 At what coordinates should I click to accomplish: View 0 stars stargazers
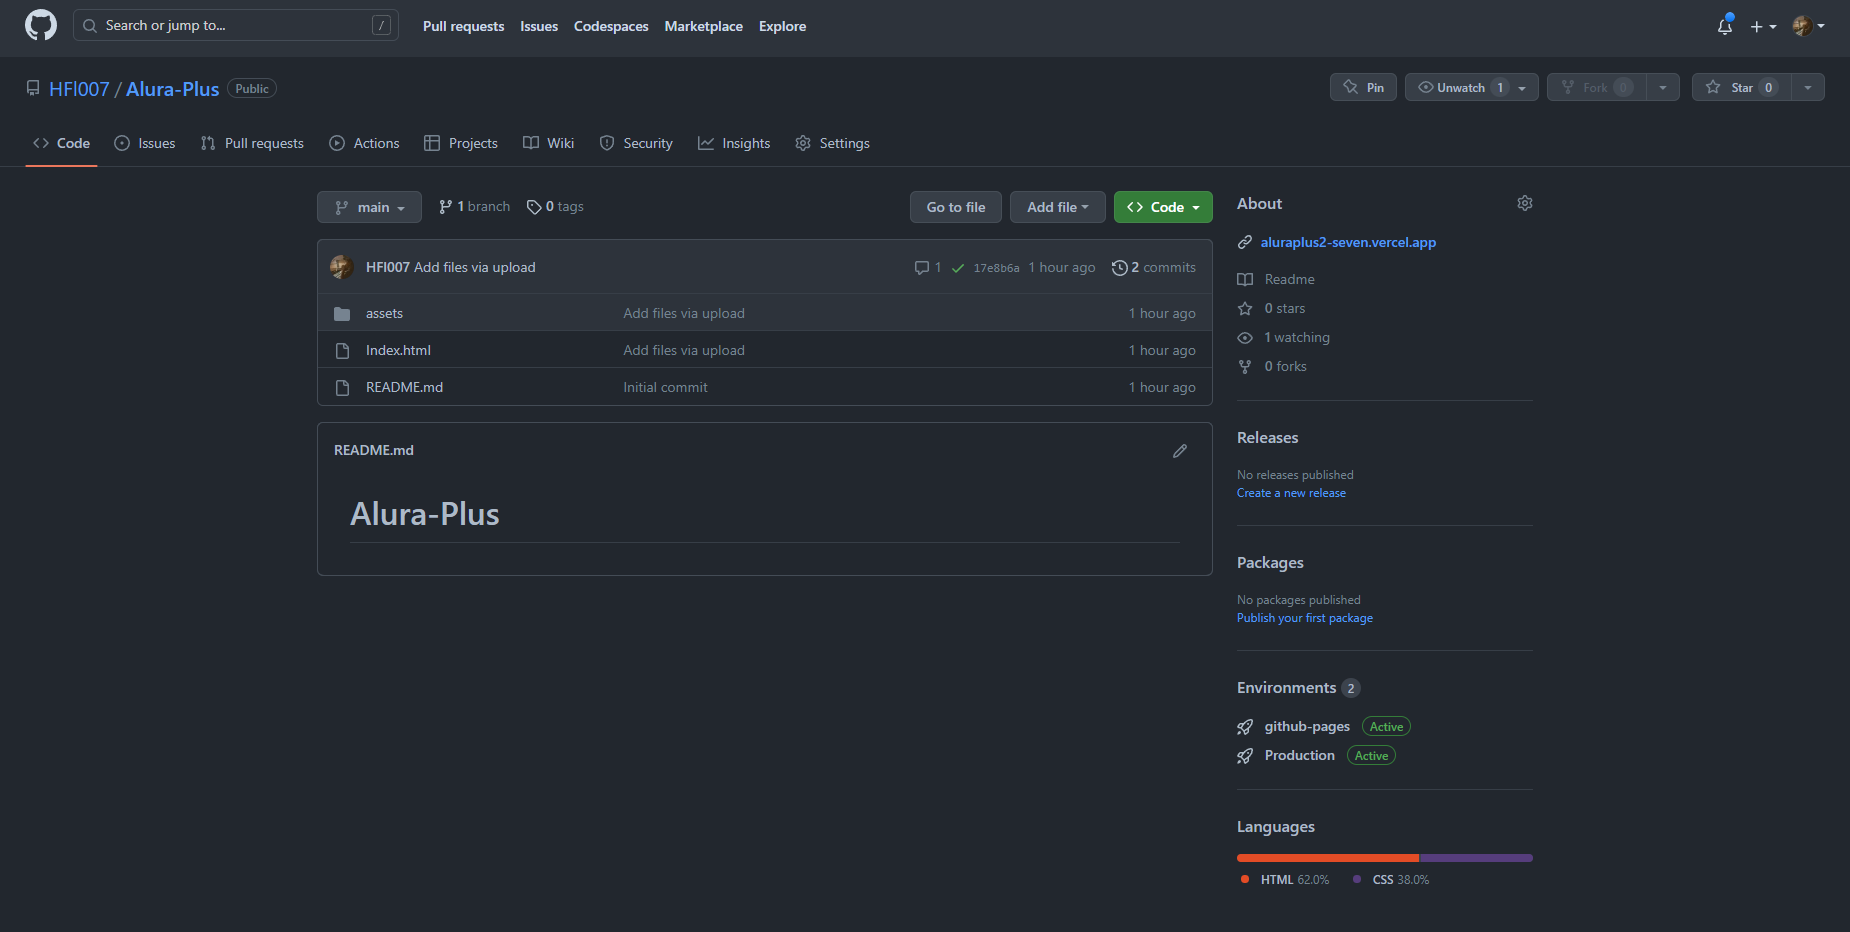(1272, 308)
